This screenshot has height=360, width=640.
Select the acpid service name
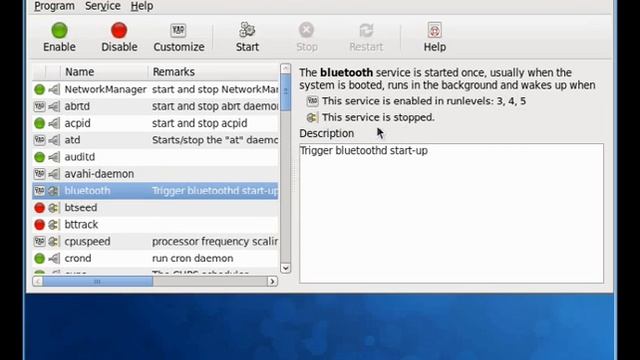coord(78,123)
